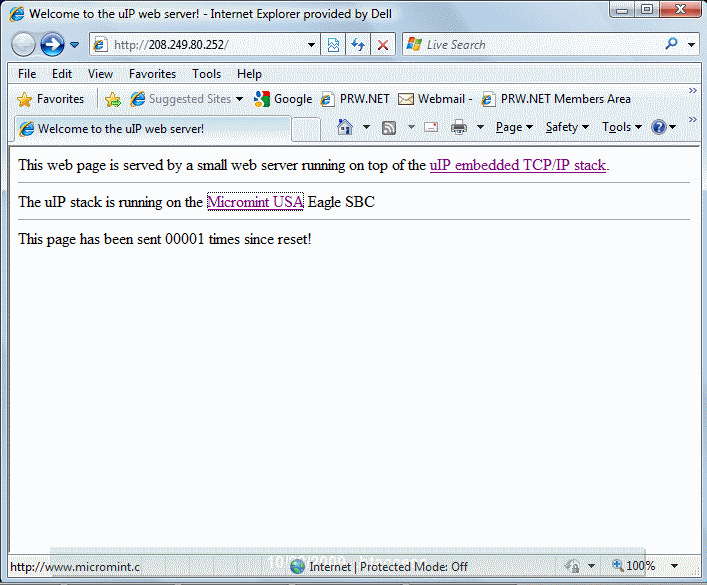Open the Safety dropdown menu

tap(567, 127)
